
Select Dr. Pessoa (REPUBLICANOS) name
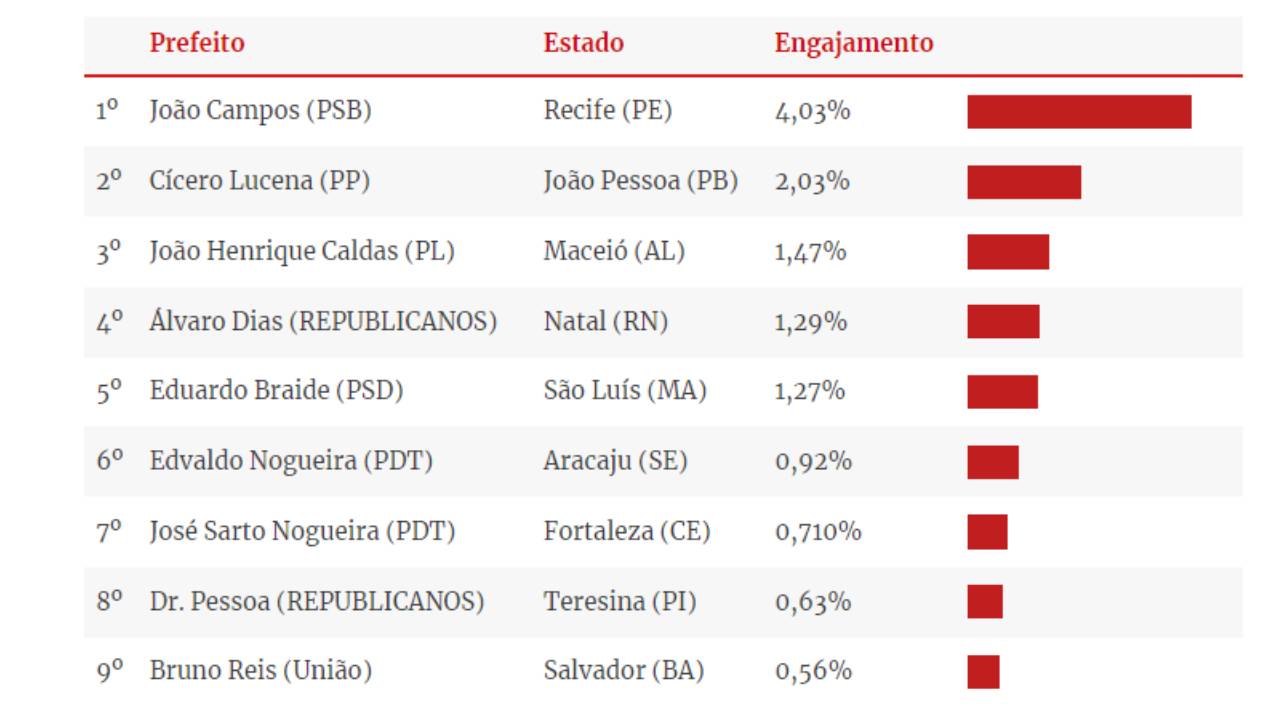pos(317,602)
